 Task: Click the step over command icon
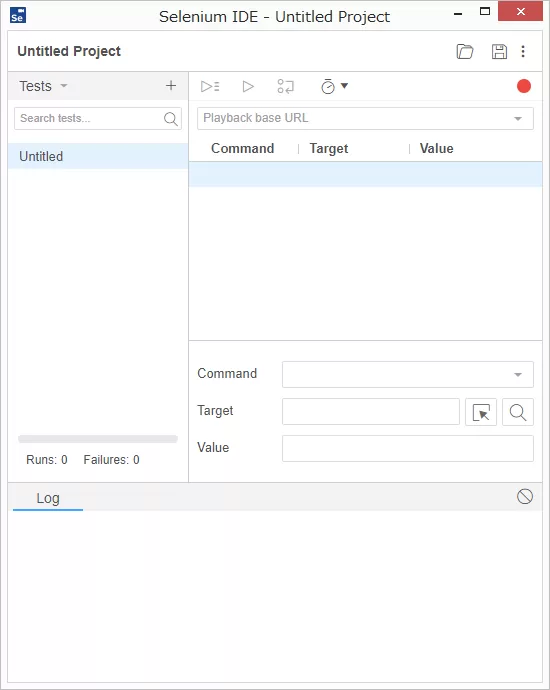pyautogui.click(x=285, y=86)
